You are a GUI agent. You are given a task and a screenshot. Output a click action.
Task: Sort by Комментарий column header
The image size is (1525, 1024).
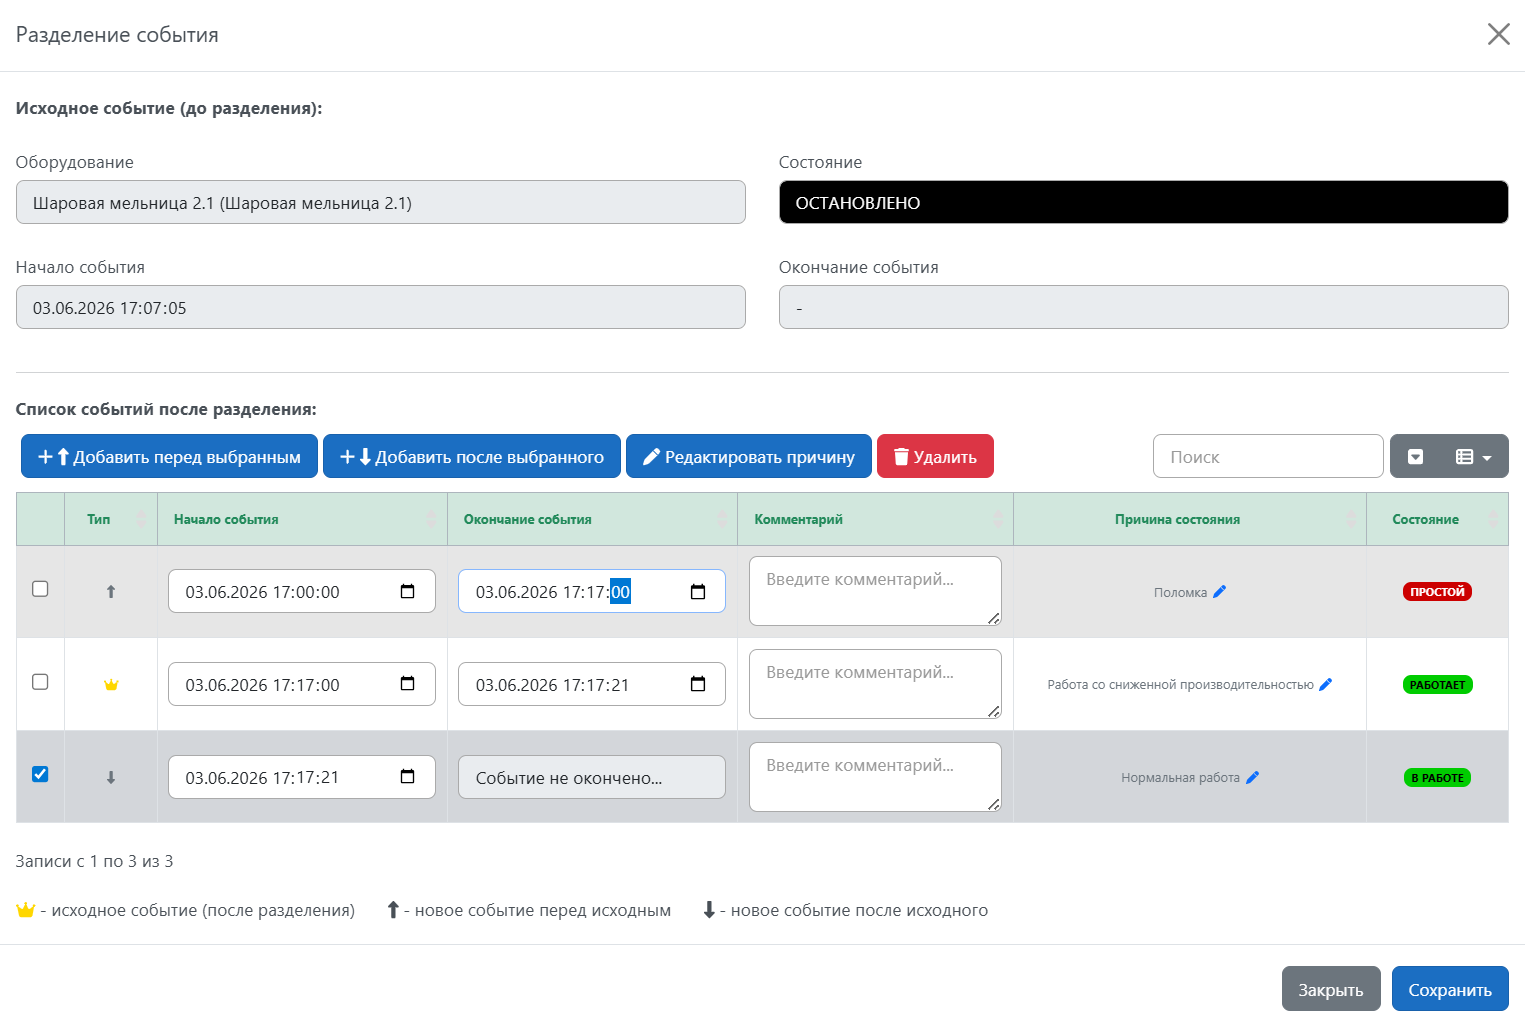(875, 519)
